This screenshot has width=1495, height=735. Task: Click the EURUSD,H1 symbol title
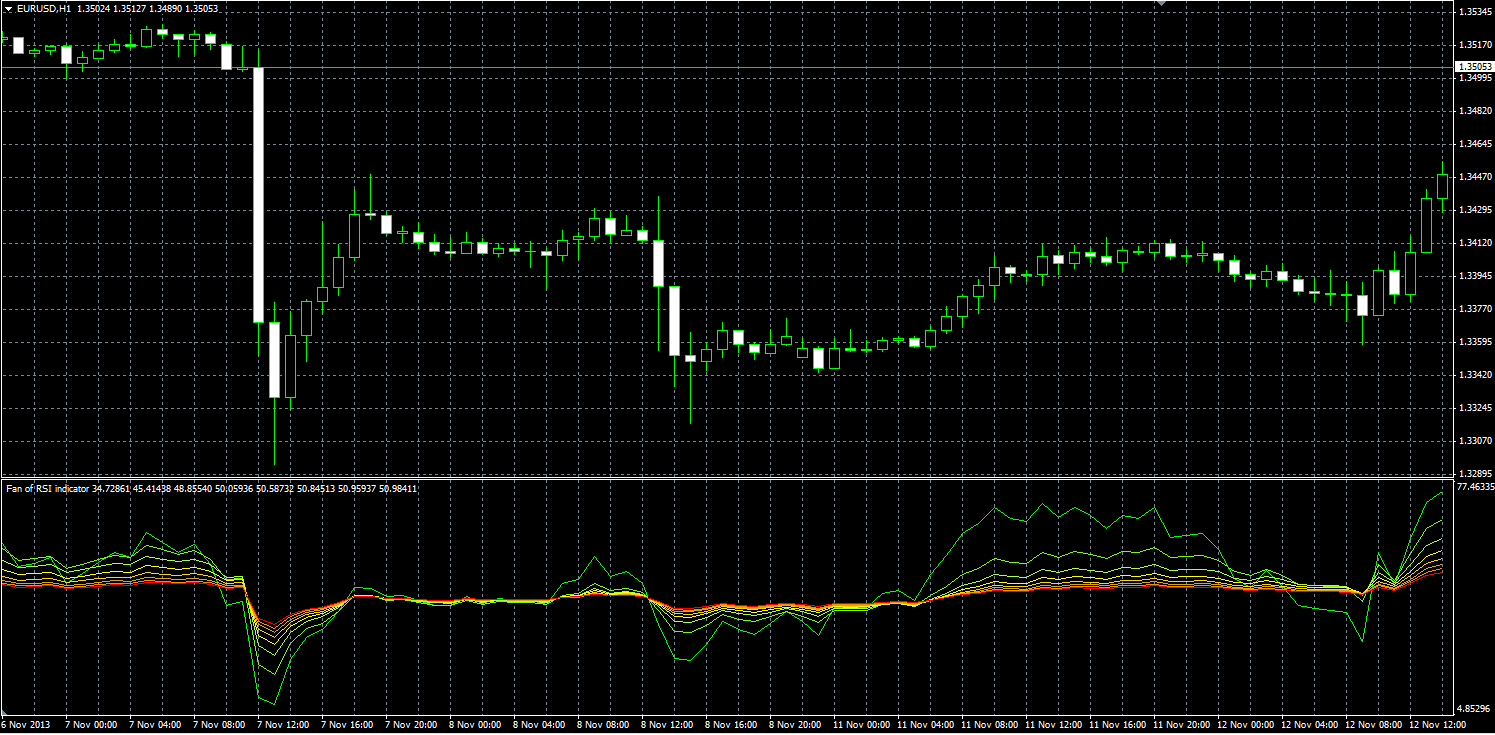44,8
